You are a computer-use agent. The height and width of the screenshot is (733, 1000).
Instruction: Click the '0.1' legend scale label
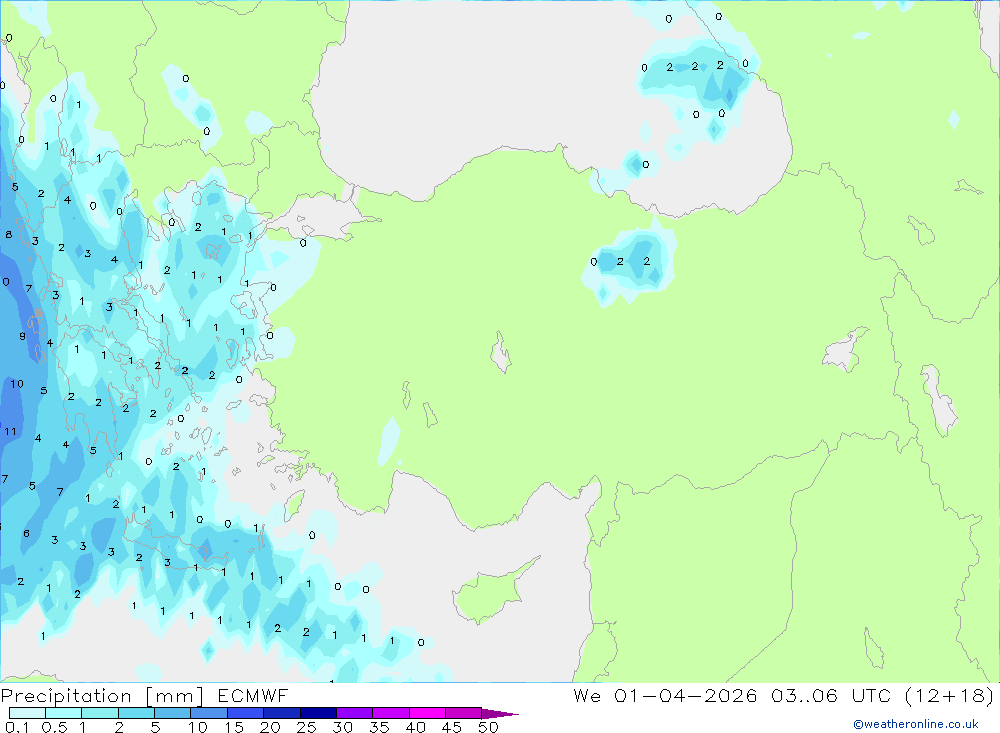(x=17, y=727)
